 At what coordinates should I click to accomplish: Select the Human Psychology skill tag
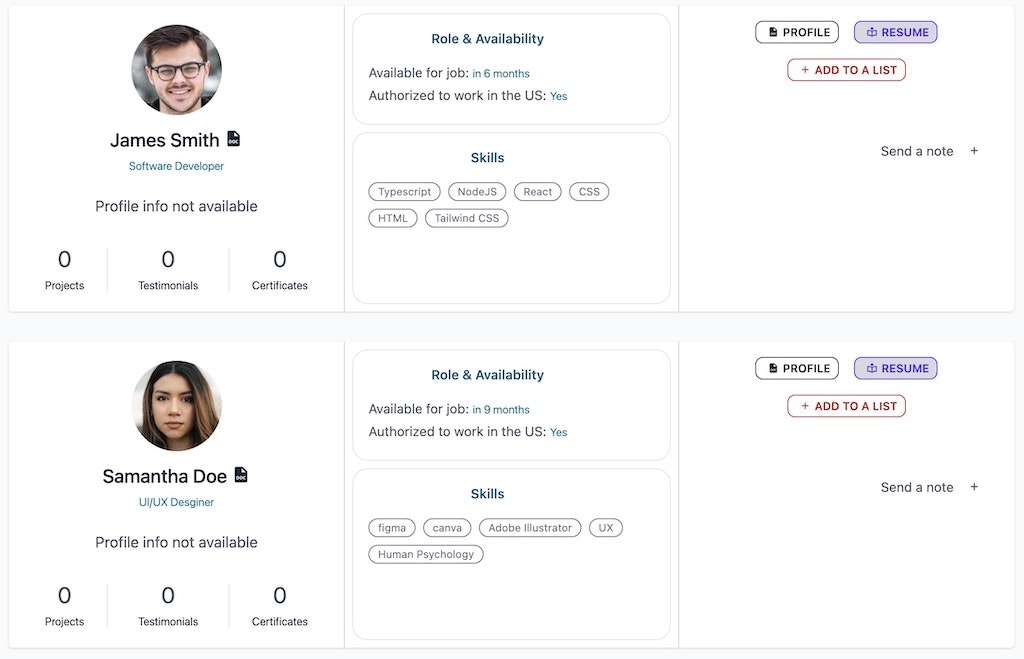tap(426, 555)
